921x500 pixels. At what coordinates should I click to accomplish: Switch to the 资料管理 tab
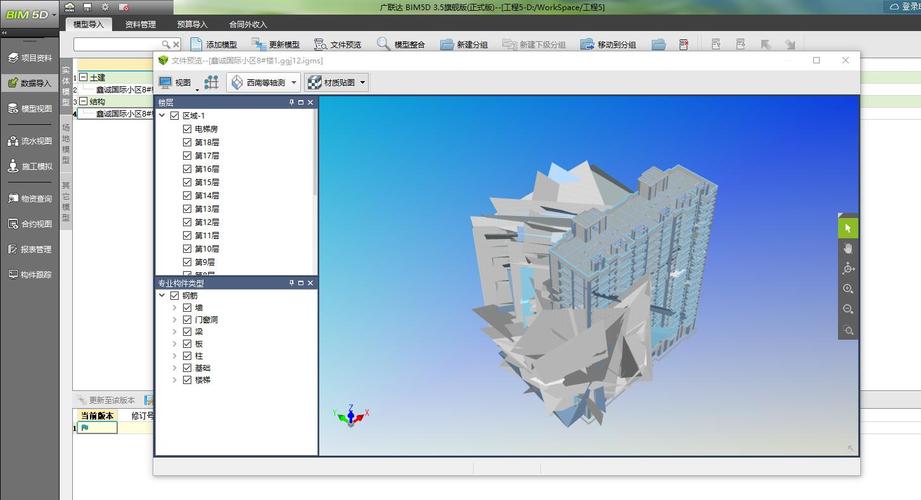(140, 24)
